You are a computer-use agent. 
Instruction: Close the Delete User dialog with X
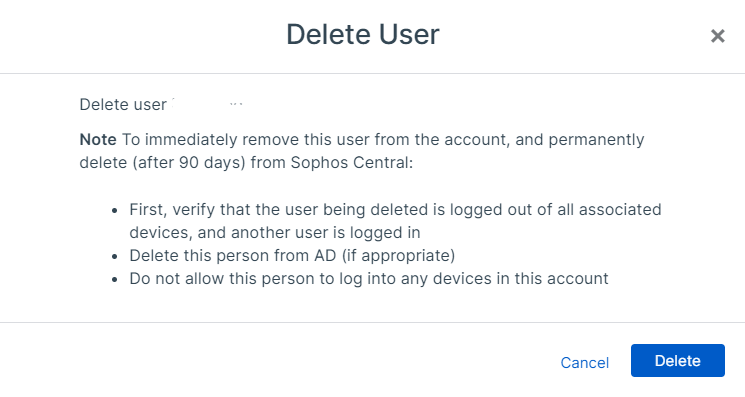[x=717, y=36]
